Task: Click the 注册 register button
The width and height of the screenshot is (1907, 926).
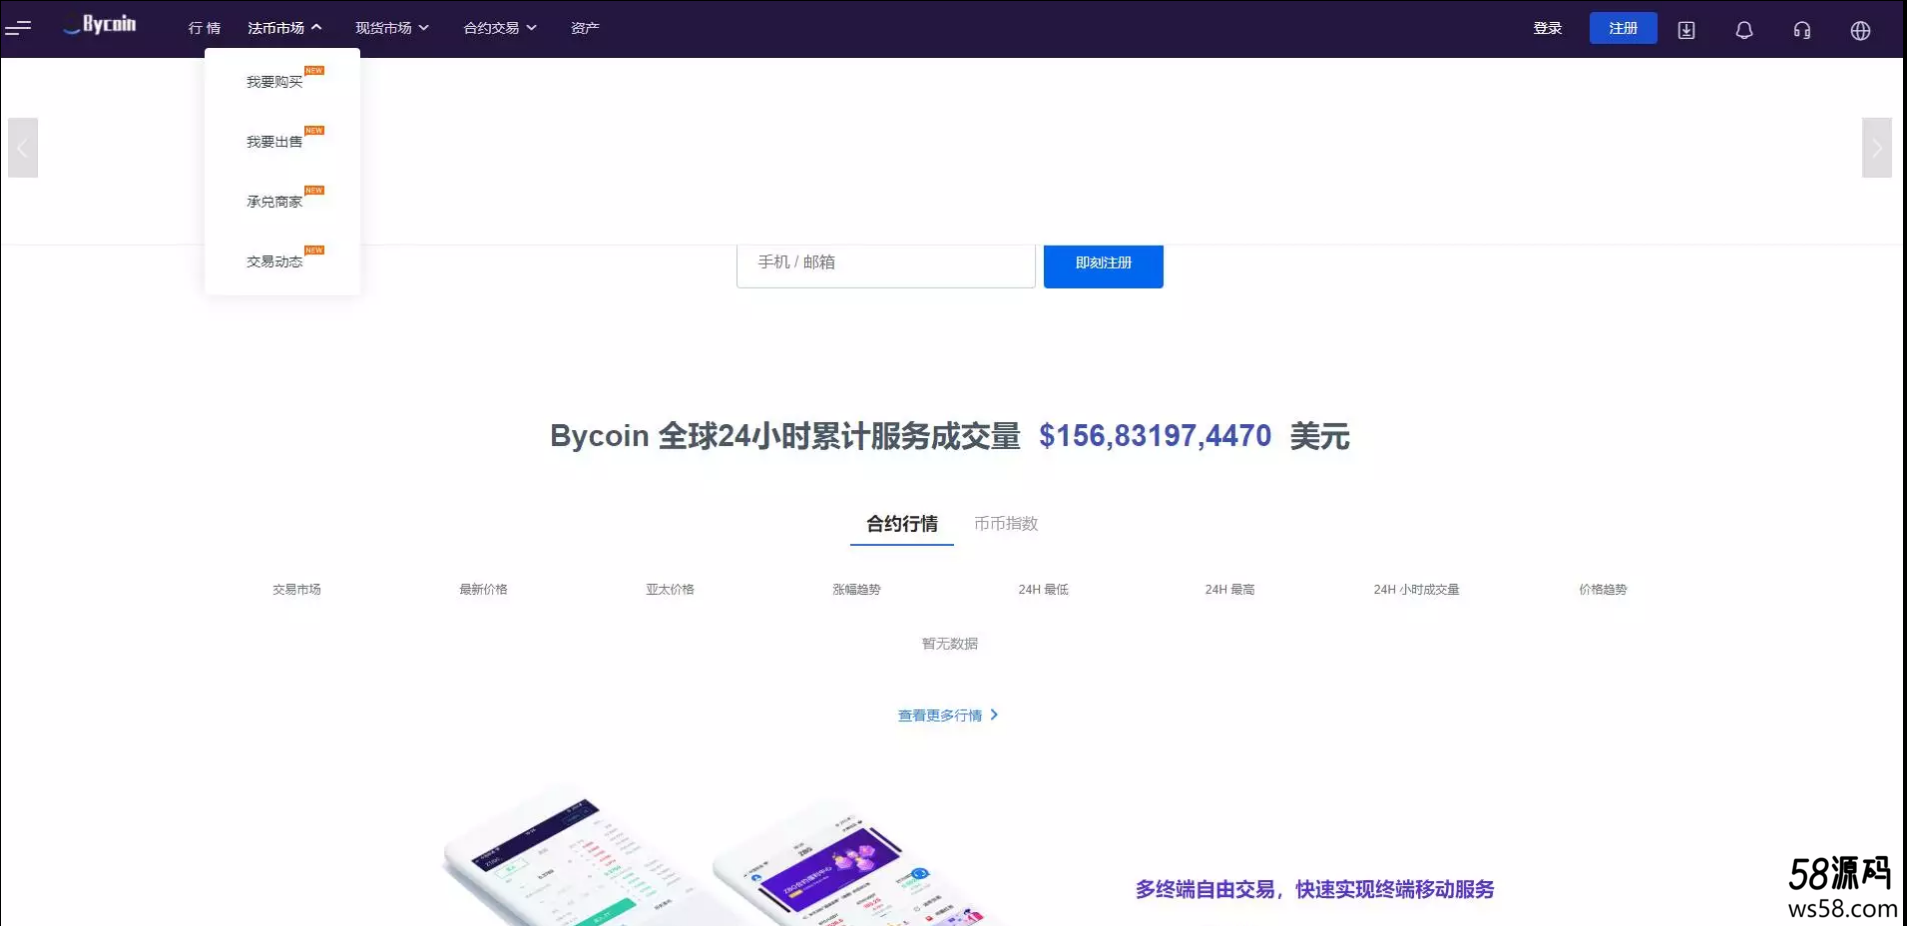Action: (1623, 28)
